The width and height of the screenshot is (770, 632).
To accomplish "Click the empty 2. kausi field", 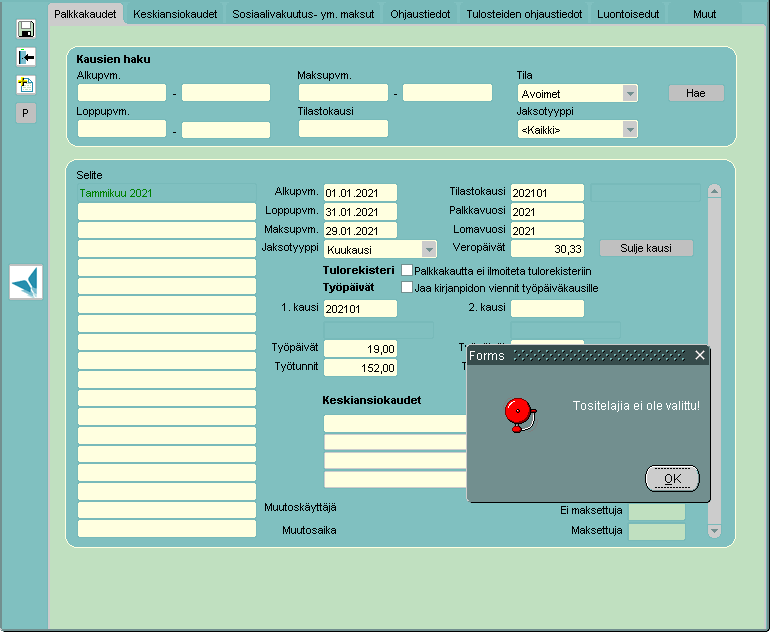I will click(547, 308).
